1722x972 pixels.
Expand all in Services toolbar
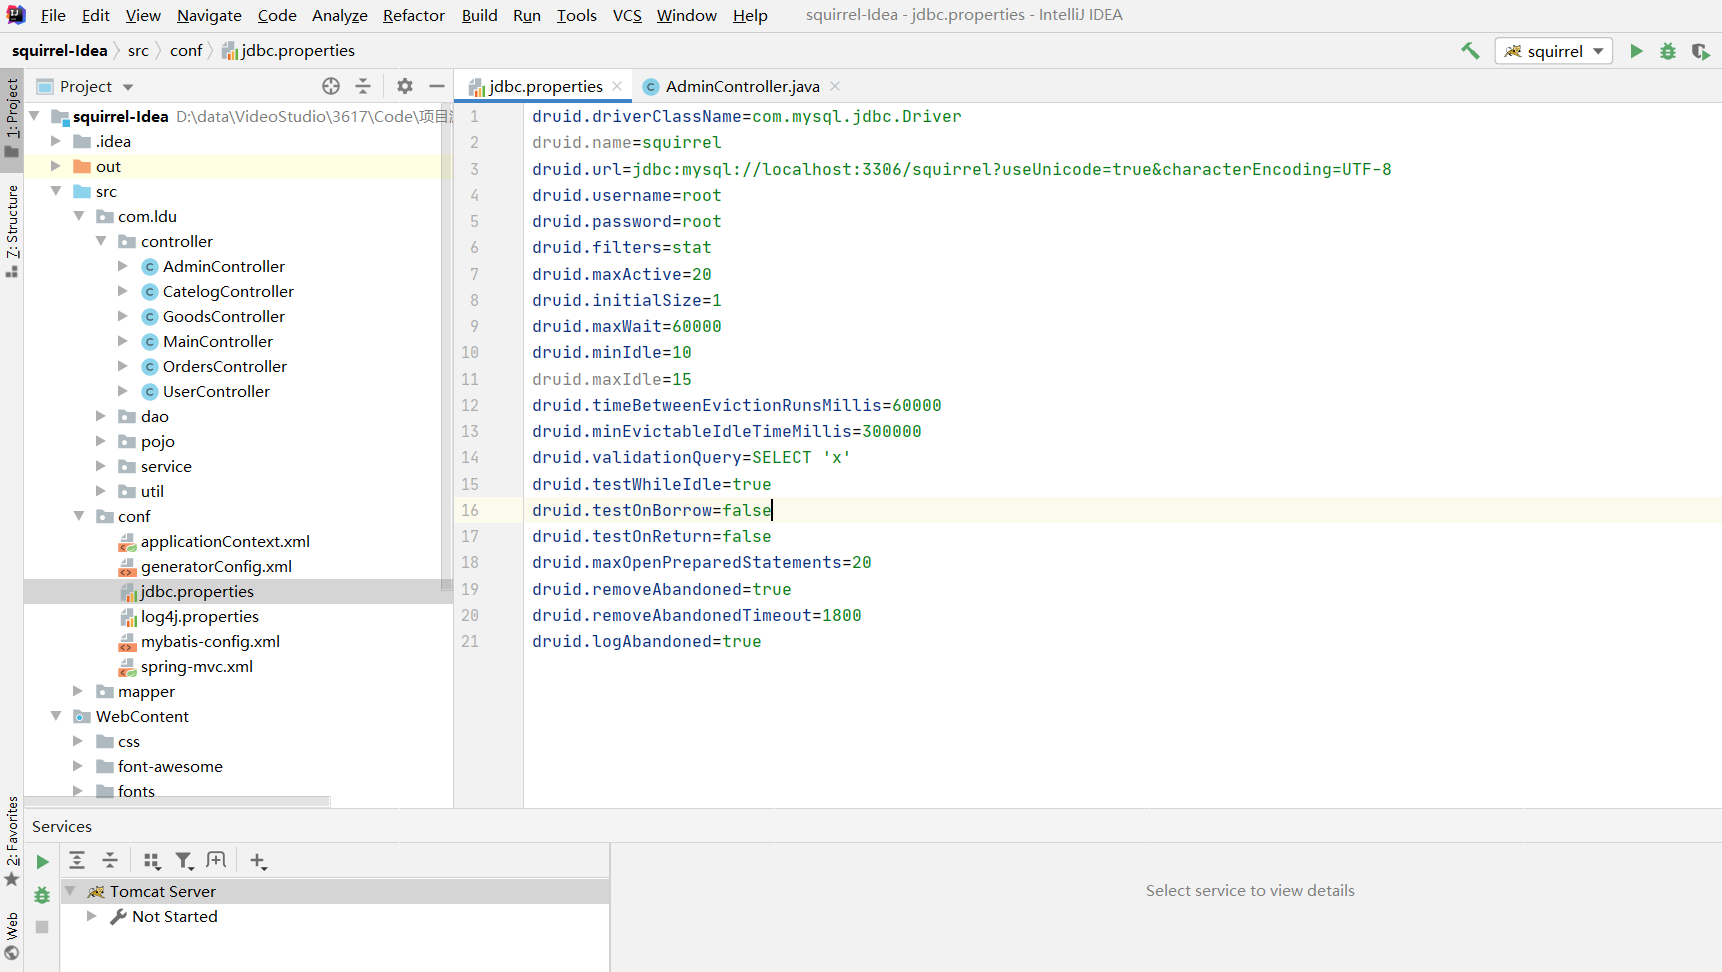coord(77,860)
